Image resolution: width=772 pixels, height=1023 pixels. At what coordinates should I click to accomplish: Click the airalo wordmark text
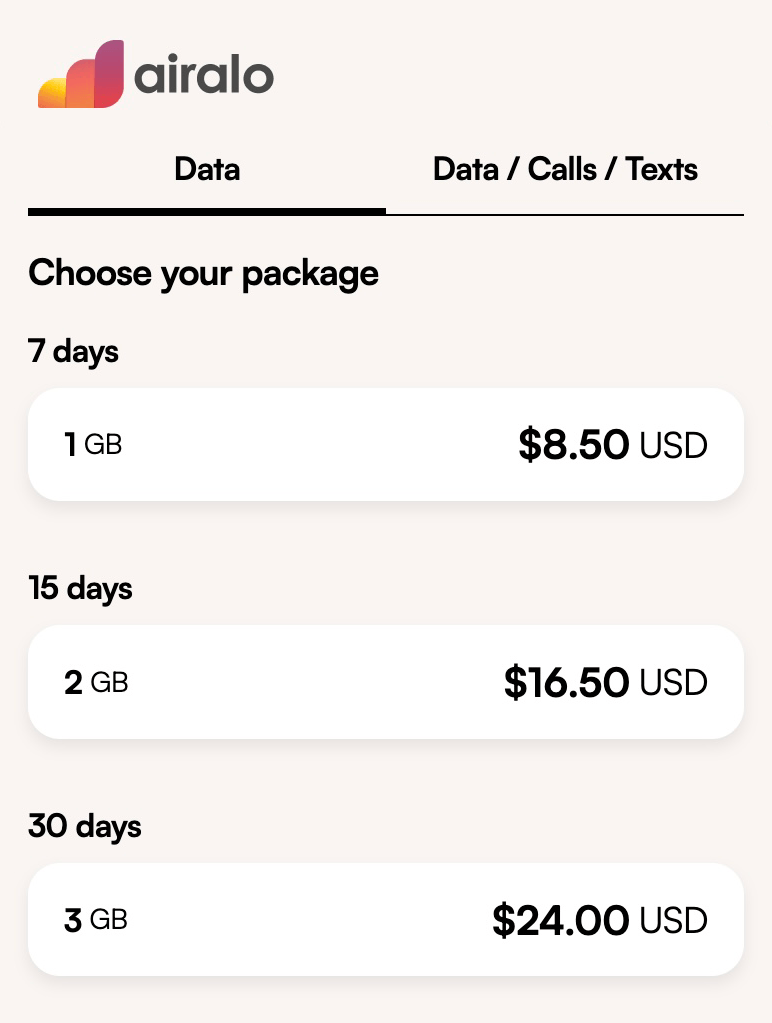[203, 77]
